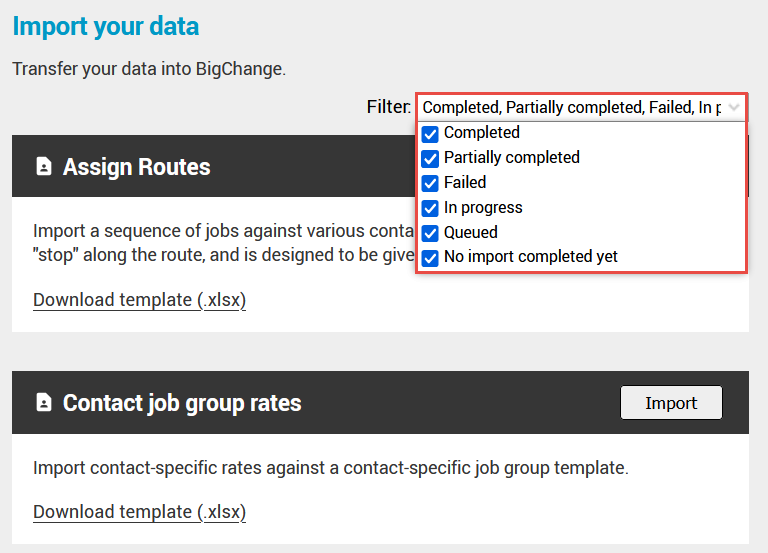Disable the Failed filter option

(x=430, y=183)
